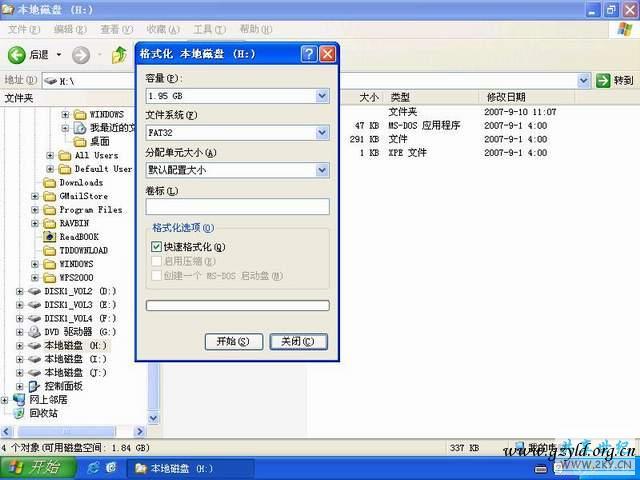Select Network Neighborhood (网上邻居) icon
The width and height of the screenshot is (640, 480).
click(x=20, y=398)
